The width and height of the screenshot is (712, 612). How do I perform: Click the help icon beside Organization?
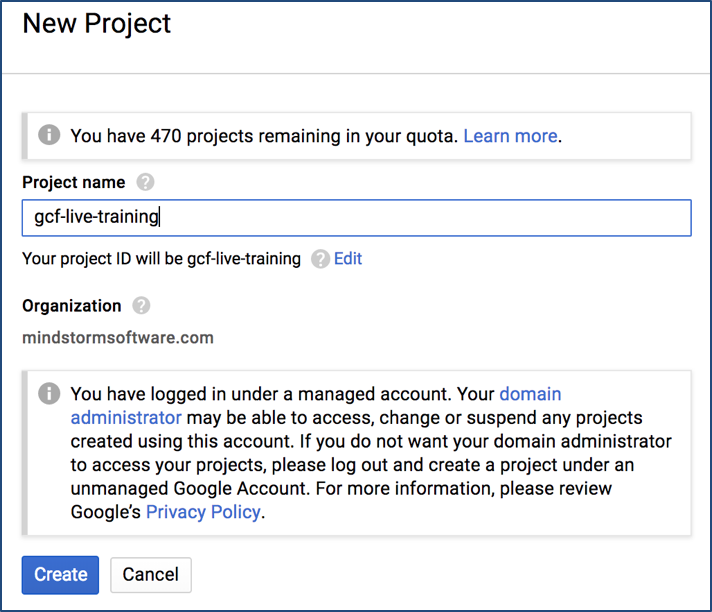(x=142, y=306)
